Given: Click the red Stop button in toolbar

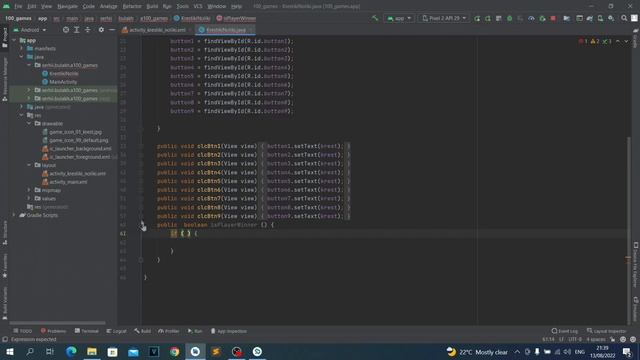Looking at the screenshot, I should point(553,18).
